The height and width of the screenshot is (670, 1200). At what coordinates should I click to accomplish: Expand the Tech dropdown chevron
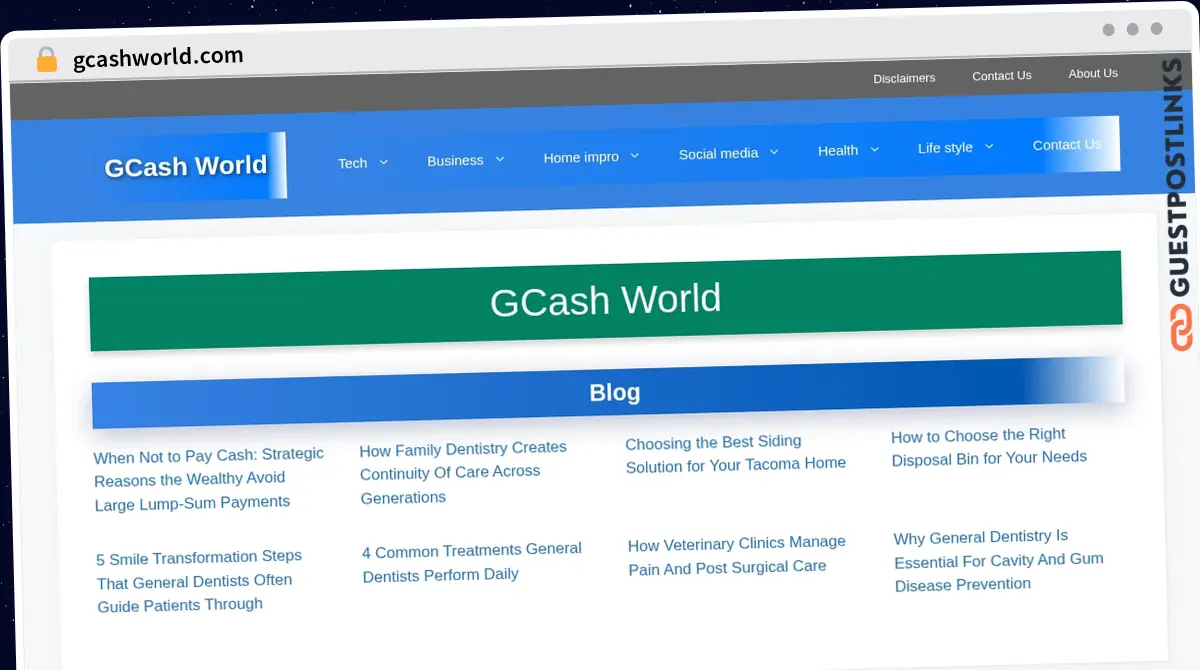[383, 162]
